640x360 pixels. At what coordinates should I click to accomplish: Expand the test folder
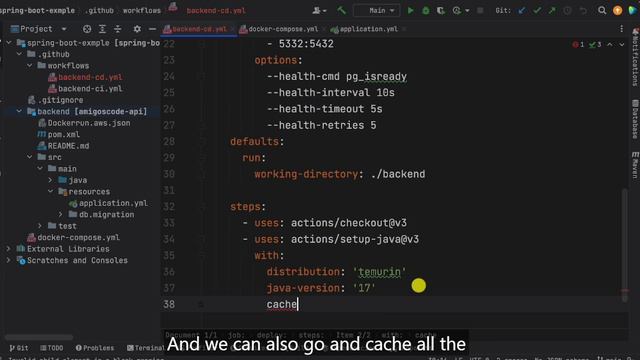(x=40, y=226)
